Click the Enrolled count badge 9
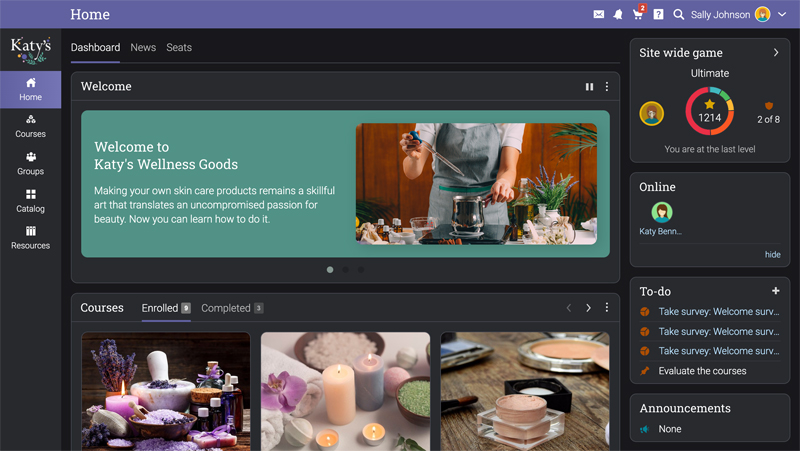The width and height of the screenshot is (800, 451). (x=186, y=308)
